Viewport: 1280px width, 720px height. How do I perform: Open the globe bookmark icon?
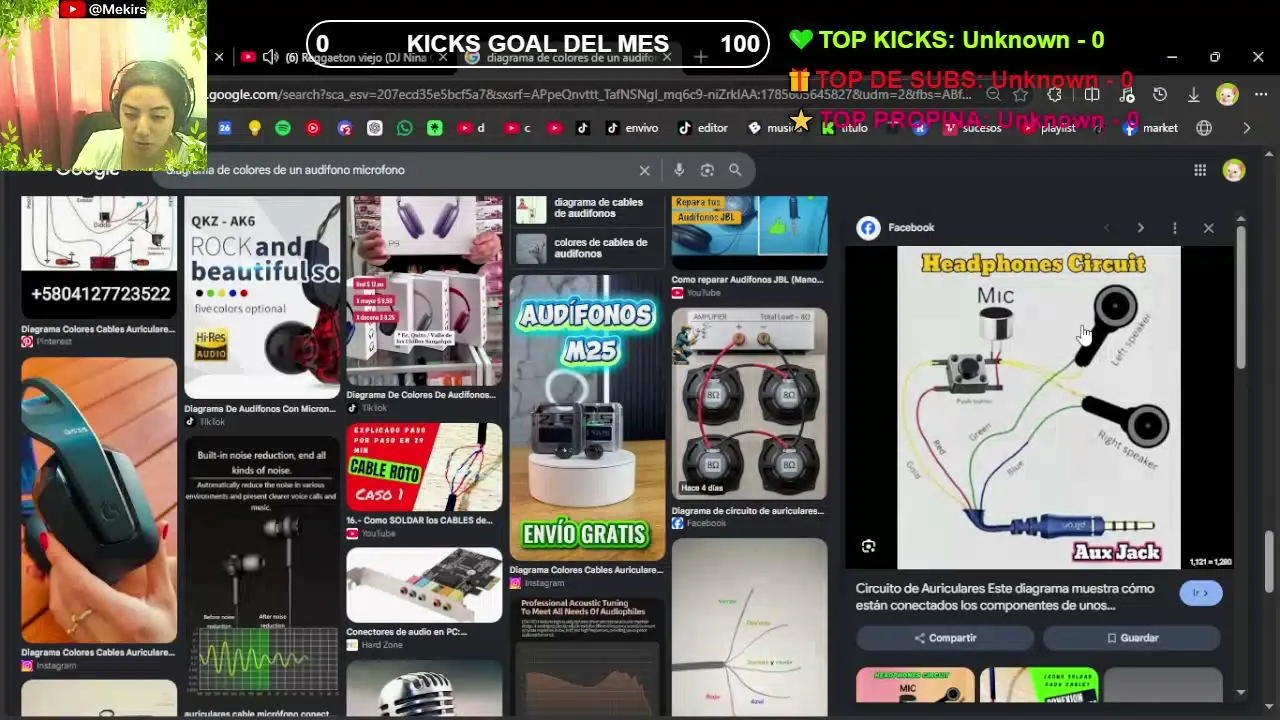click(1204, 128)
